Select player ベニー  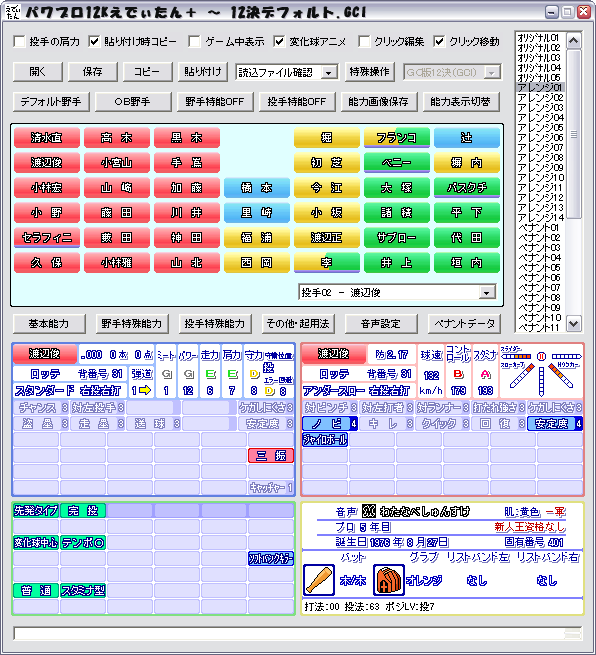pos(397,163)
